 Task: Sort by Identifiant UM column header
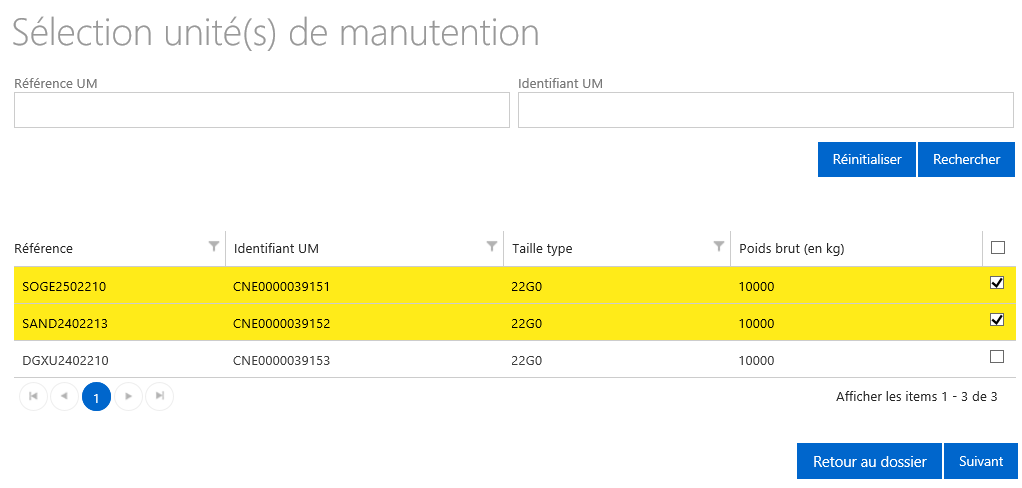coord(276,248)
